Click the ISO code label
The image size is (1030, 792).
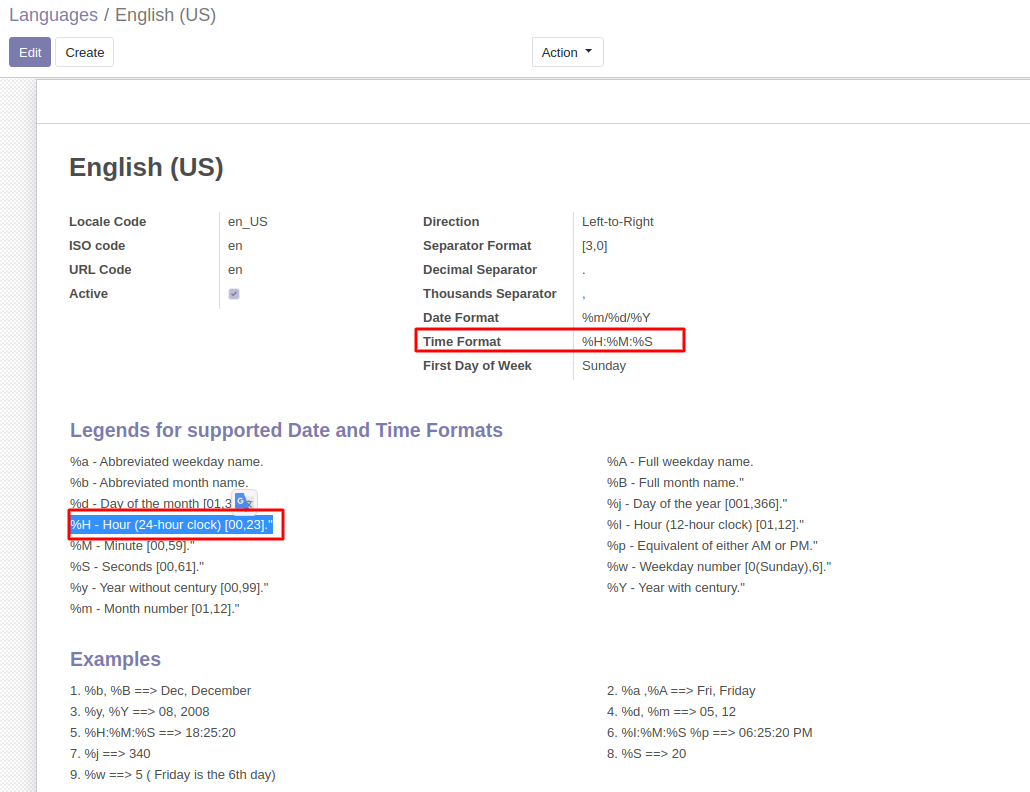[x=97, y=246]
